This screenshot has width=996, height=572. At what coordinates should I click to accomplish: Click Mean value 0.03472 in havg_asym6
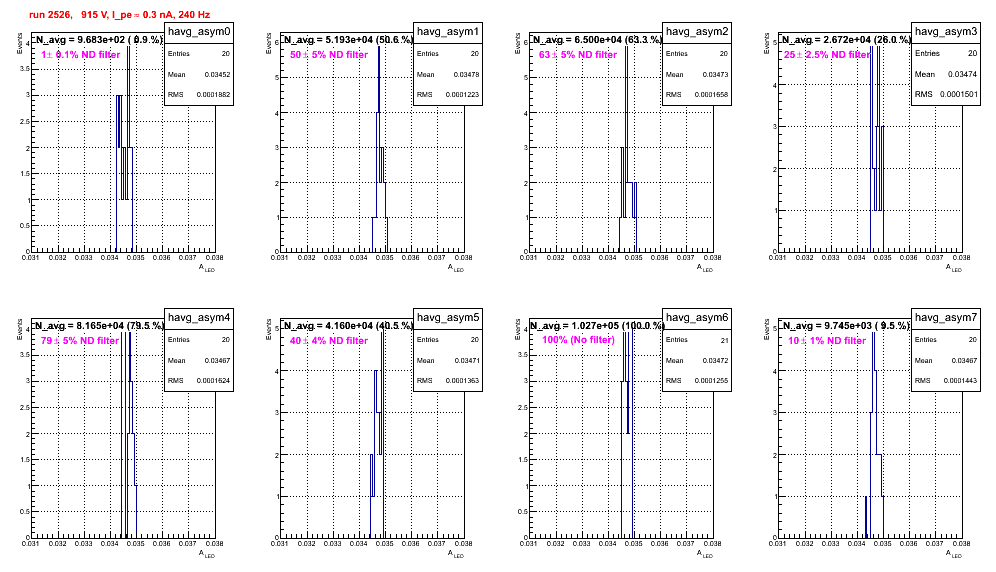[715, 360]
